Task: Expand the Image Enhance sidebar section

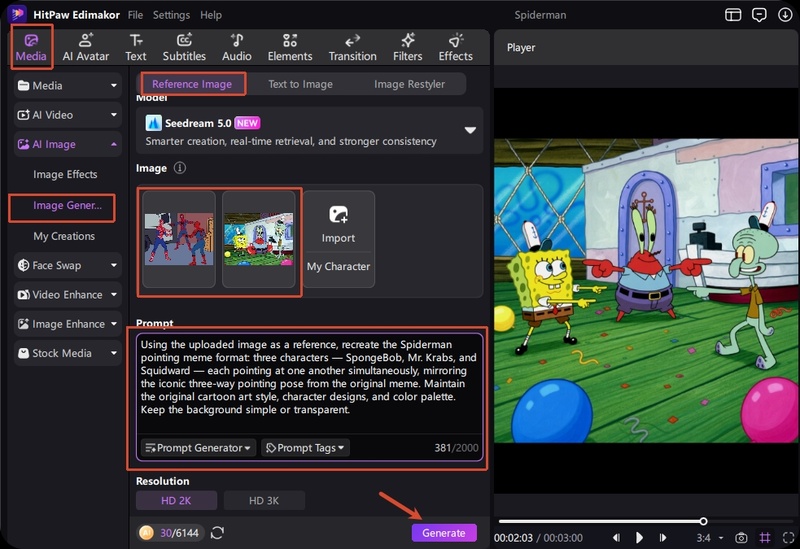Action: coord(67,324)
